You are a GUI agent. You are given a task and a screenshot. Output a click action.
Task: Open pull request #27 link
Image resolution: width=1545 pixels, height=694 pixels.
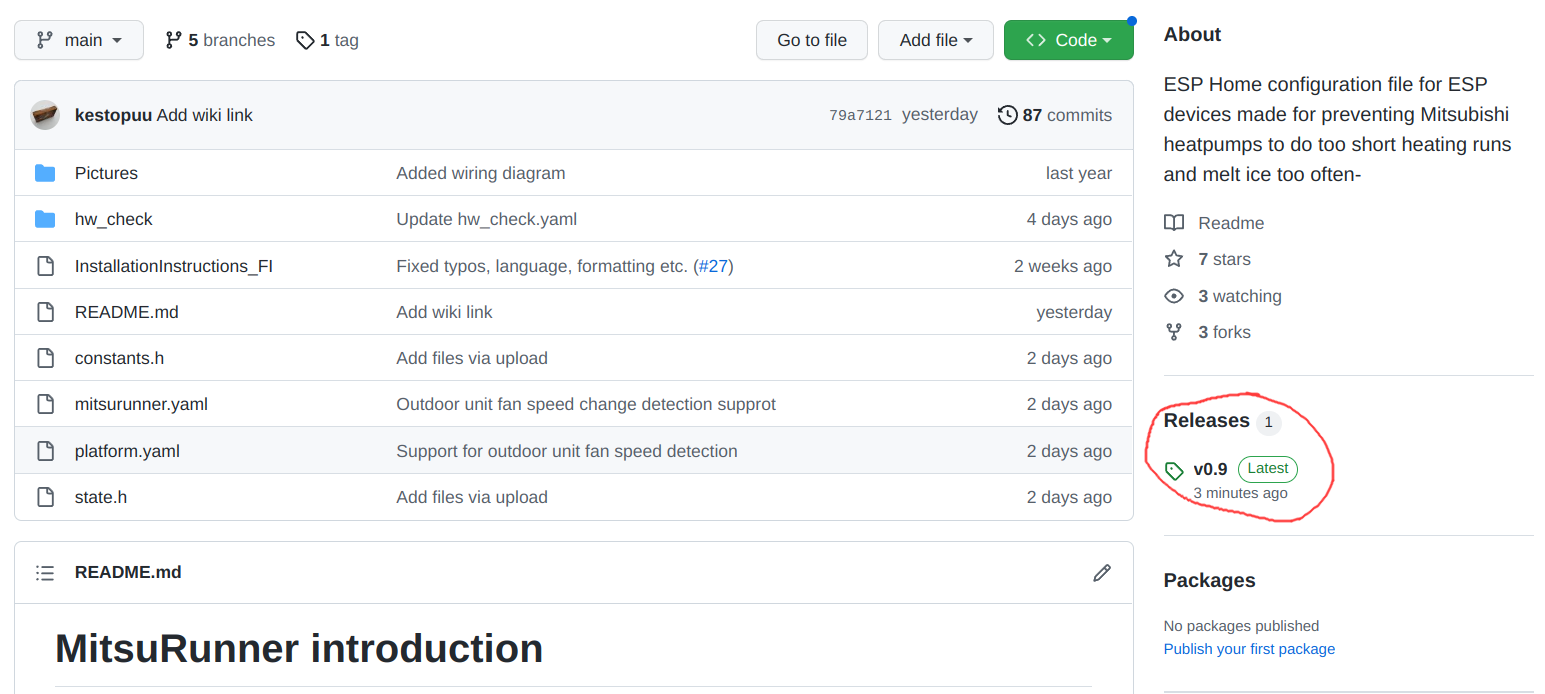(x=714, y=266)
